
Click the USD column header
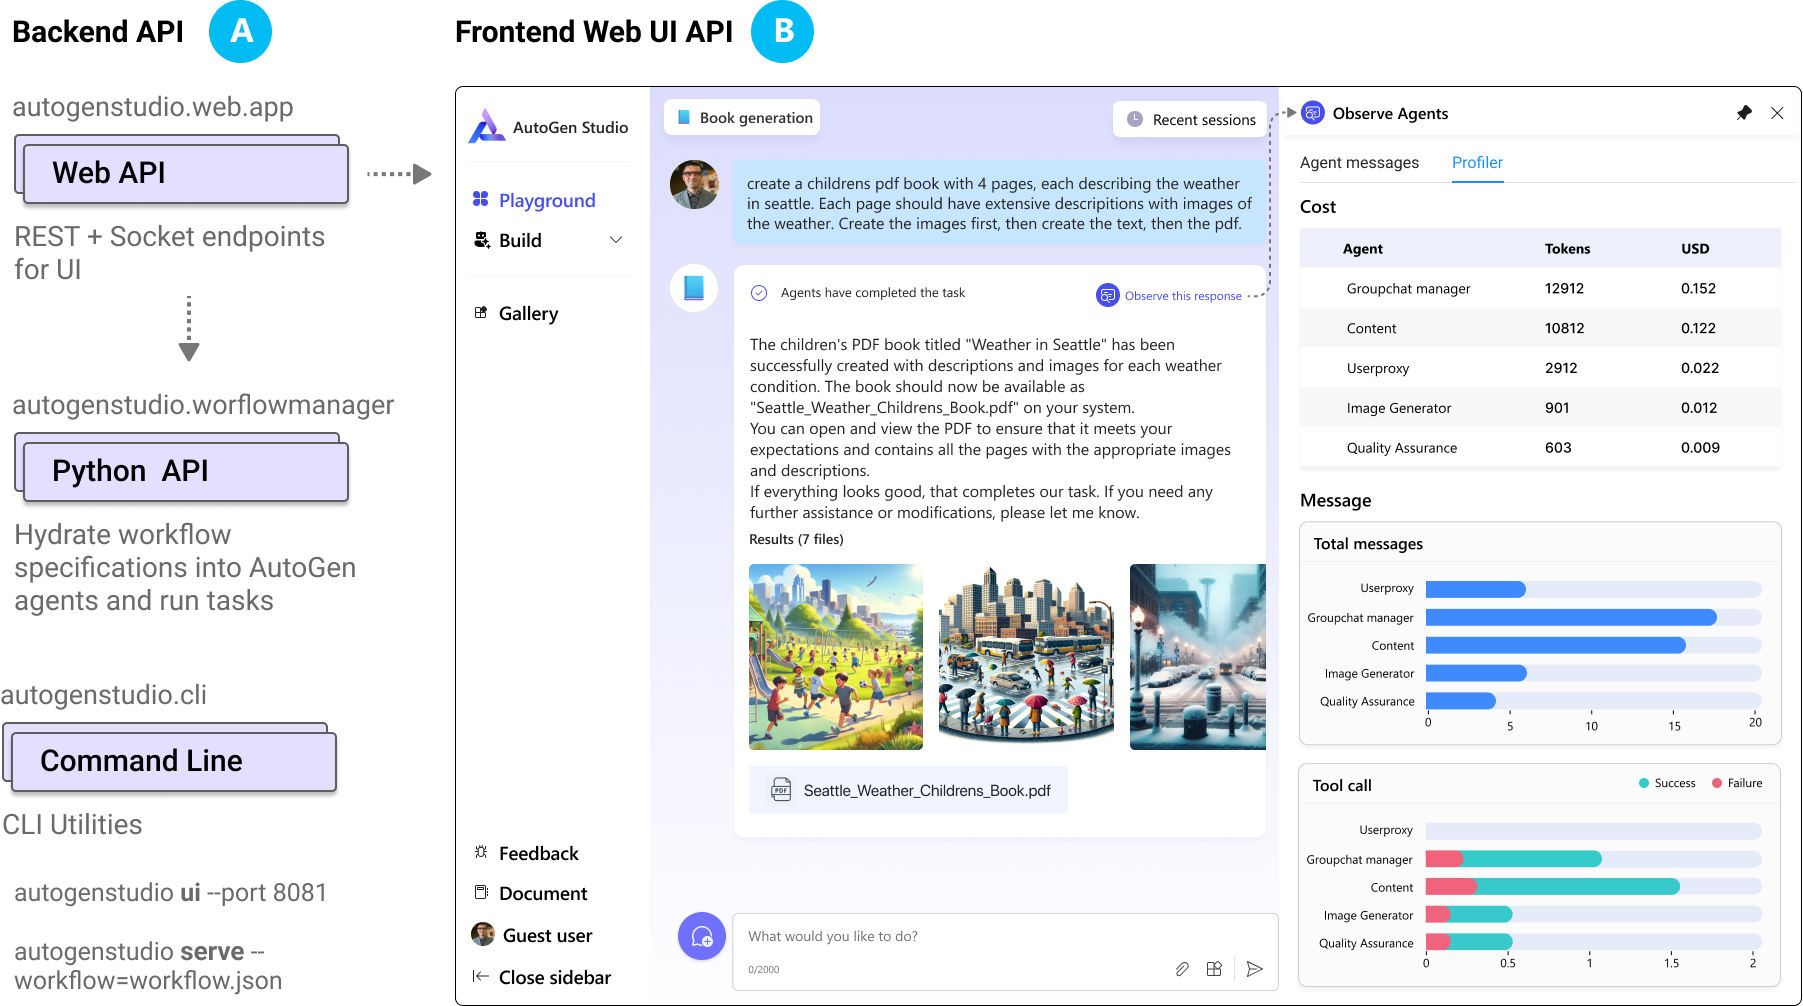tap(1695, 248)
